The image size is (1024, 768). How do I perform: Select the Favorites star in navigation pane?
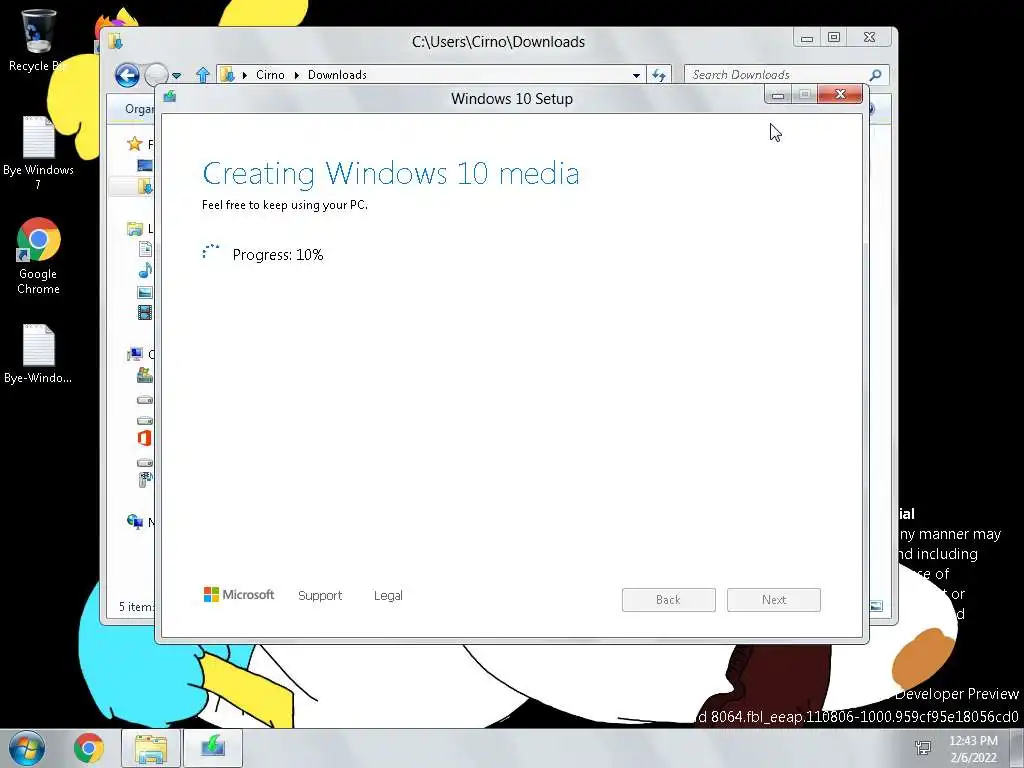(x=135, y=144)
